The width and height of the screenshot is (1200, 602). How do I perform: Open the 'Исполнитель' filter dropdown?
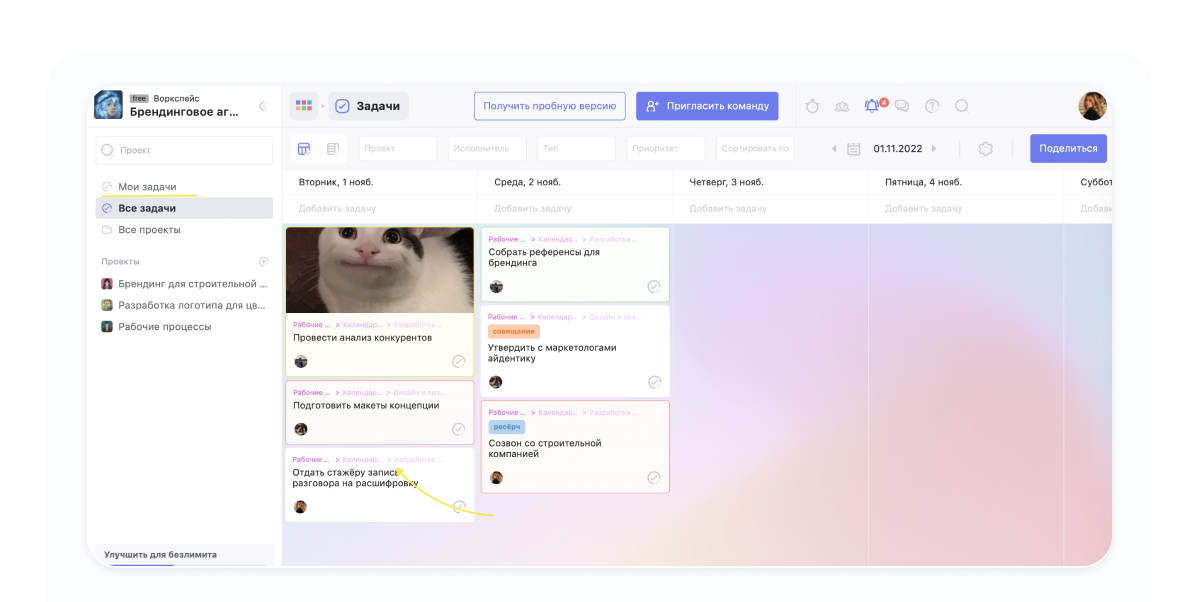click(487, 149)
